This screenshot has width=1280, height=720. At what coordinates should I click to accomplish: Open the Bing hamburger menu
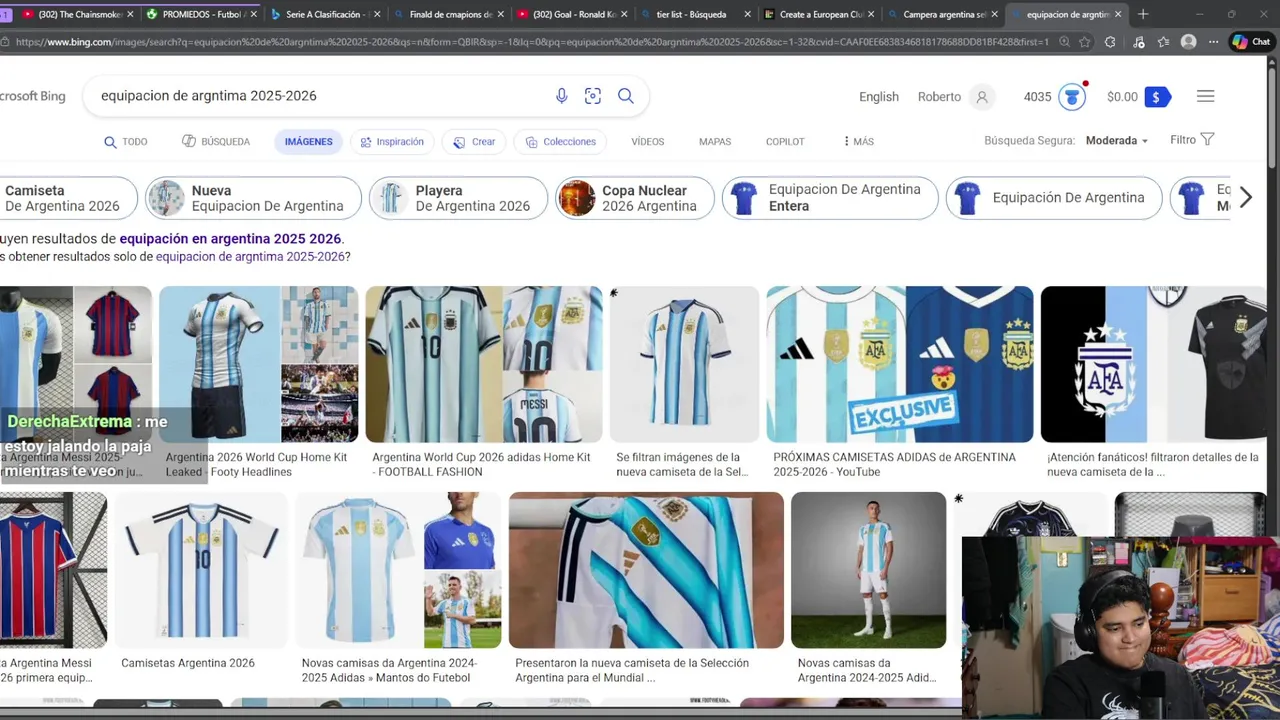[x=1205, y=96]
